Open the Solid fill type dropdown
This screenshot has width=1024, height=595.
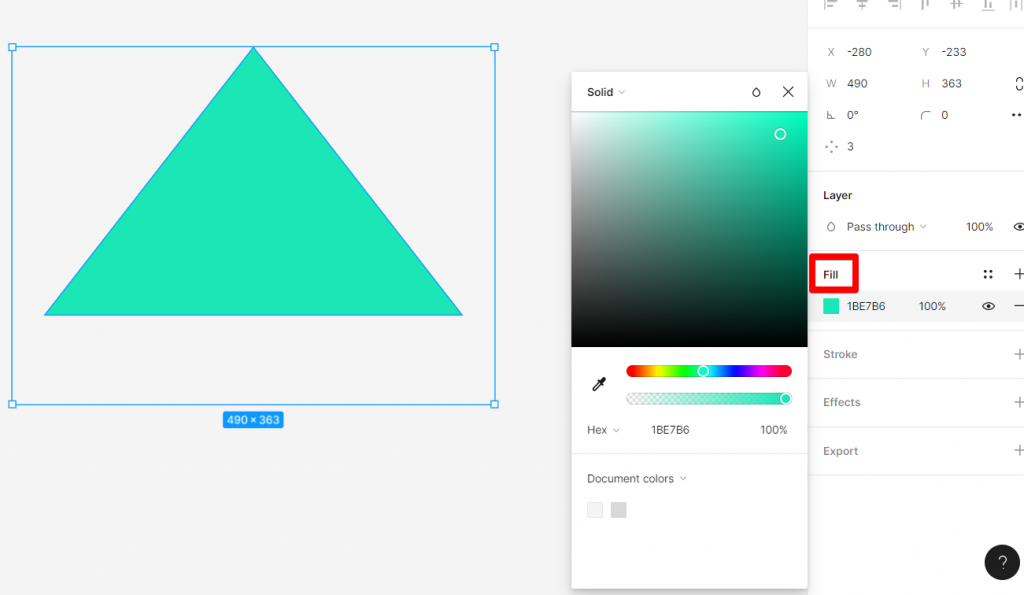pyautogui.click(x=605, y=91)
